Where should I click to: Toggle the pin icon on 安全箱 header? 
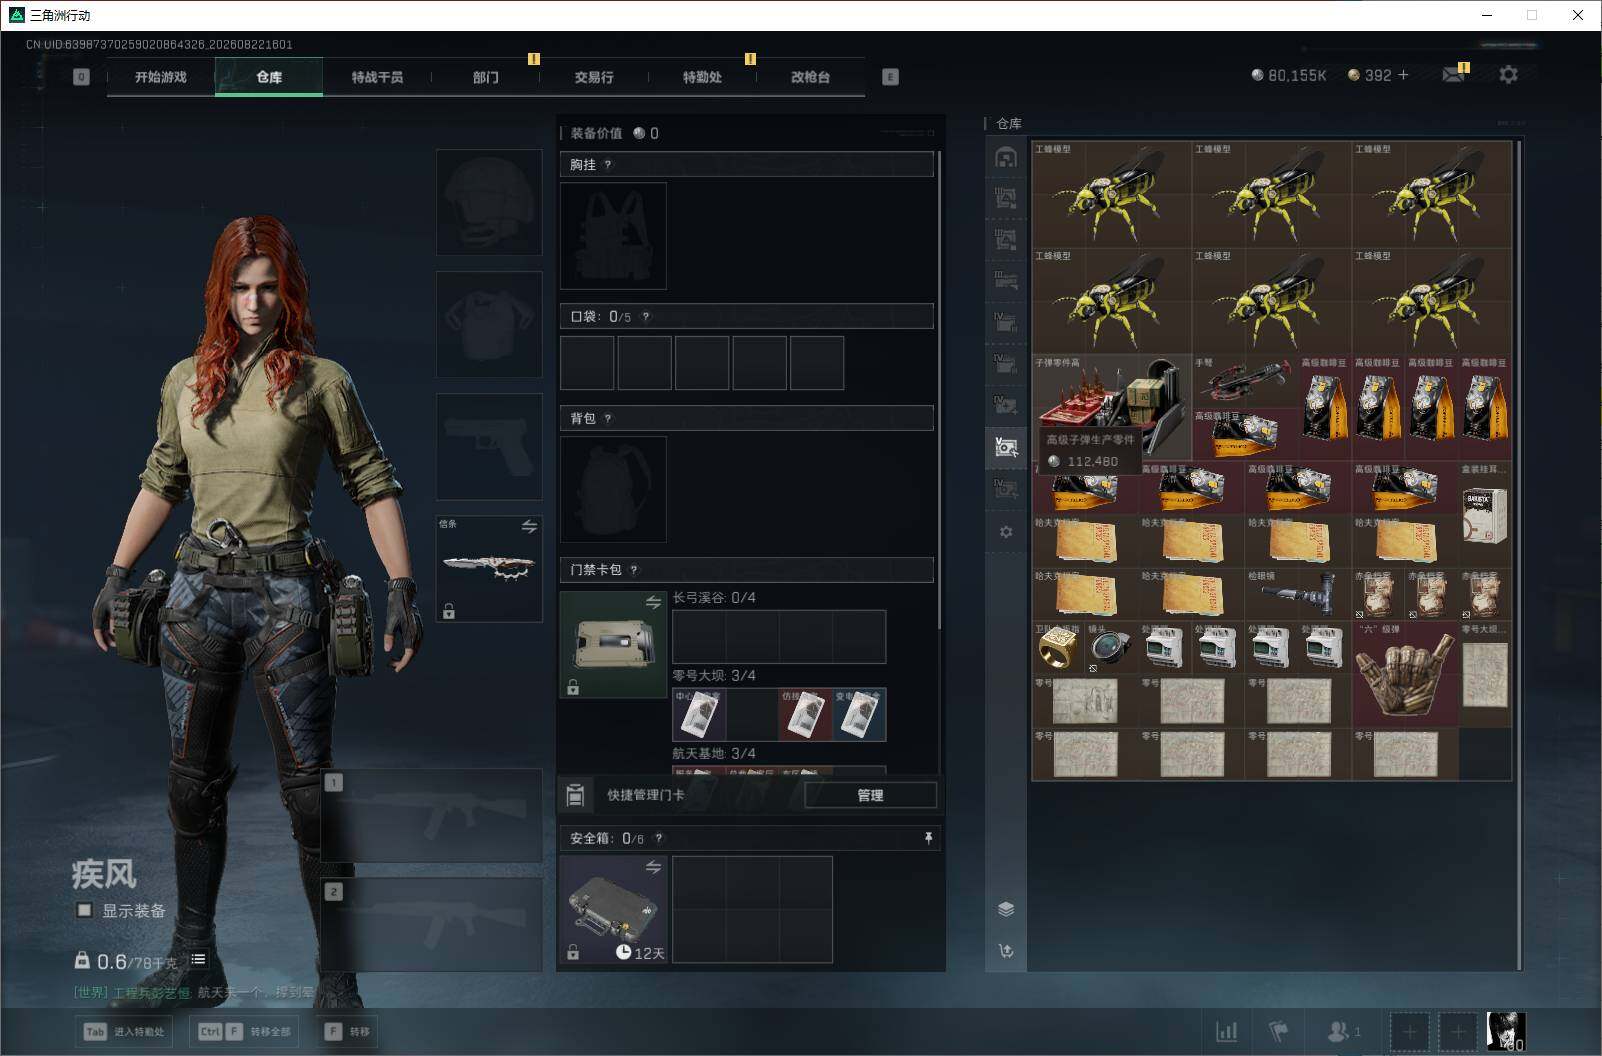[x=928, y=838]
